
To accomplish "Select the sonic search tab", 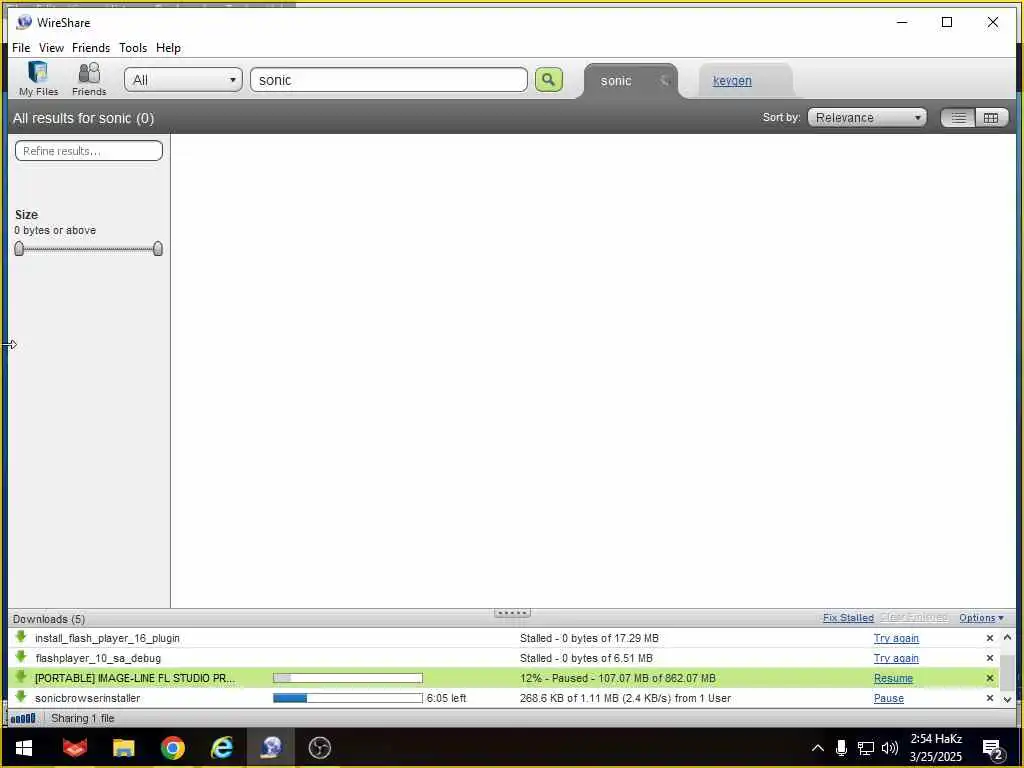I will pyautogui.click(x=616, y=81).
